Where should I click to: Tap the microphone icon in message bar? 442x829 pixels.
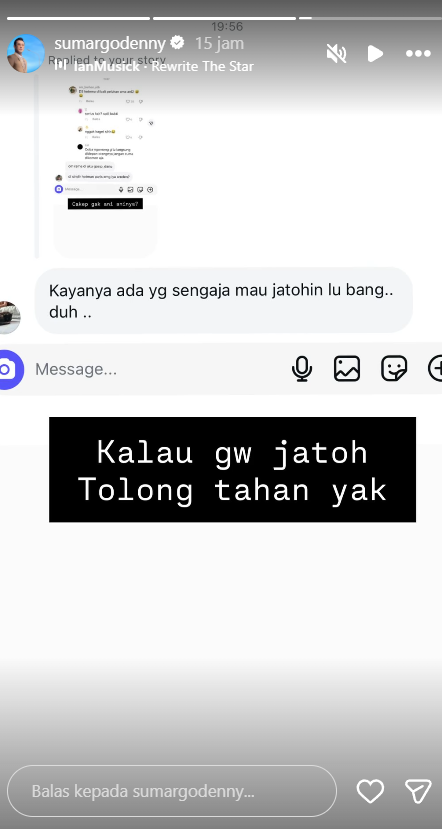[x=302, y=369]
